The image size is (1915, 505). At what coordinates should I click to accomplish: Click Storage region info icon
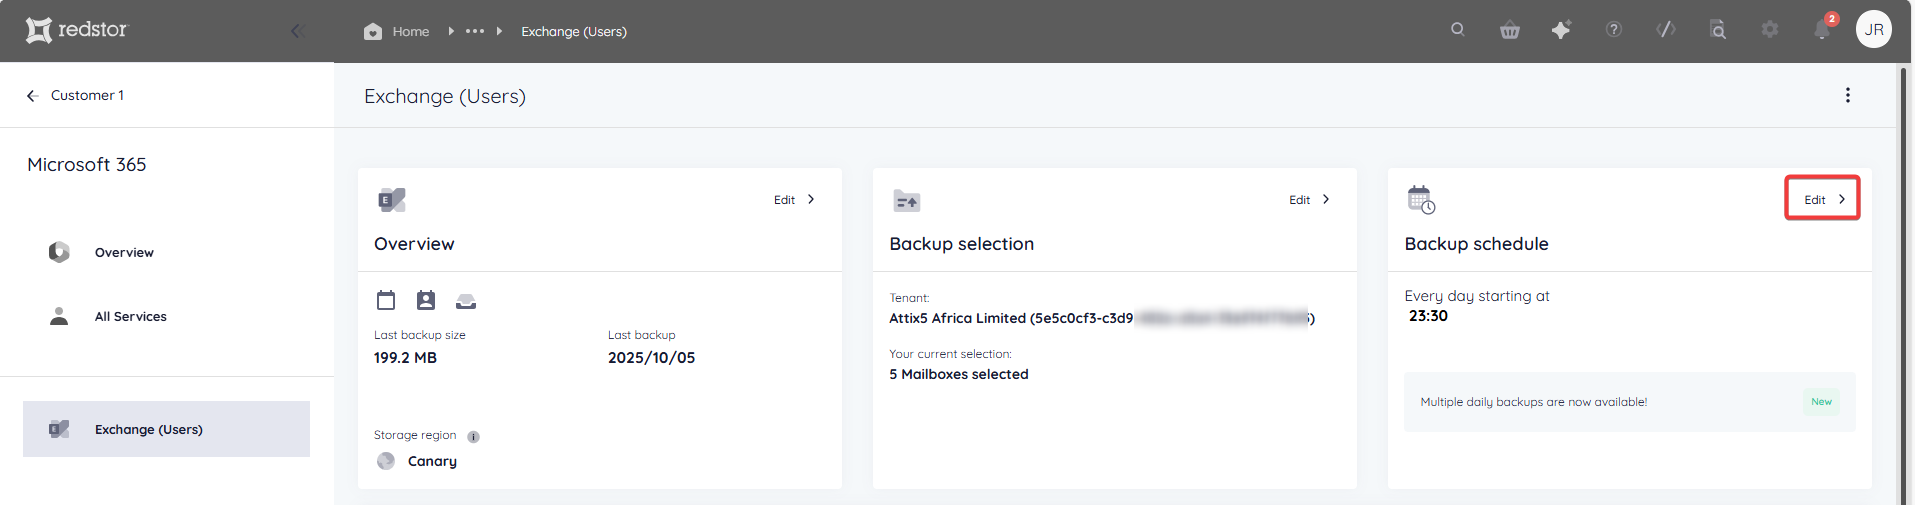coord(474,437)
